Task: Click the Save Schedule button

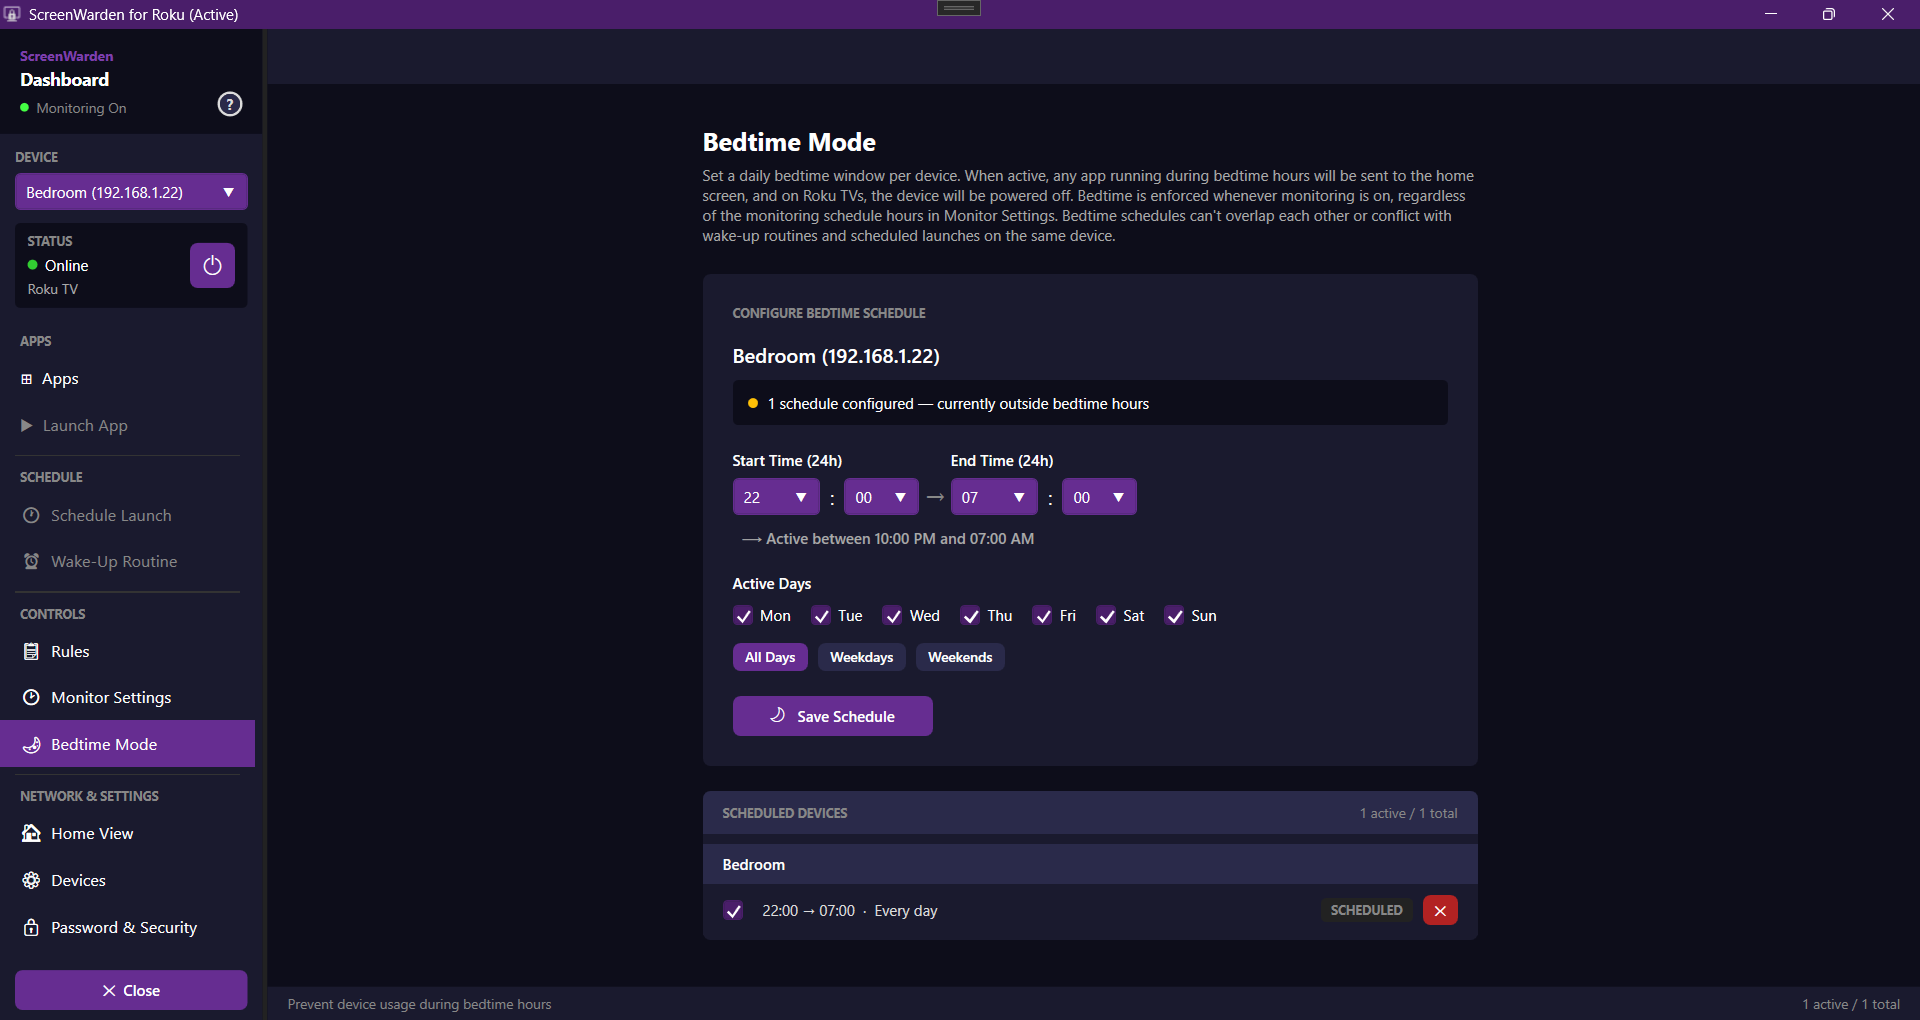Action: pos(833,716)
